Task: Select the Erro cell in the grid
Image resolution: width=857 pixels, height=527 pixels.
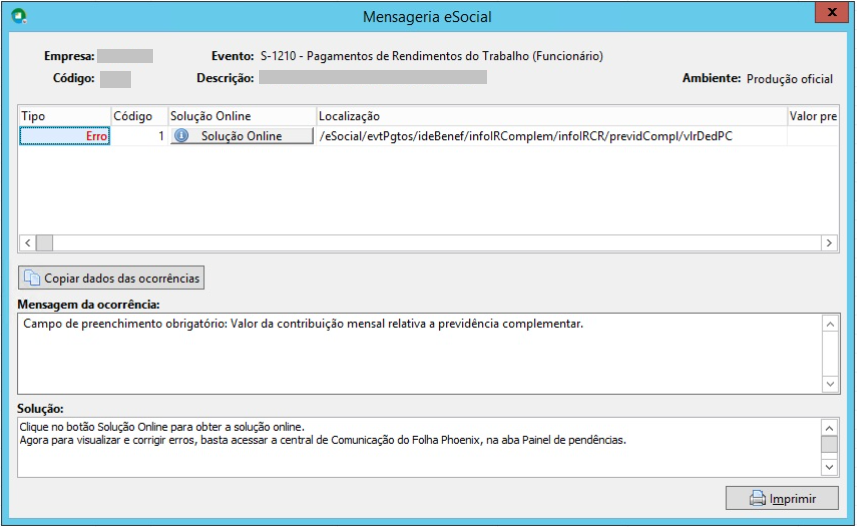Action: click(x=64, y=136)
